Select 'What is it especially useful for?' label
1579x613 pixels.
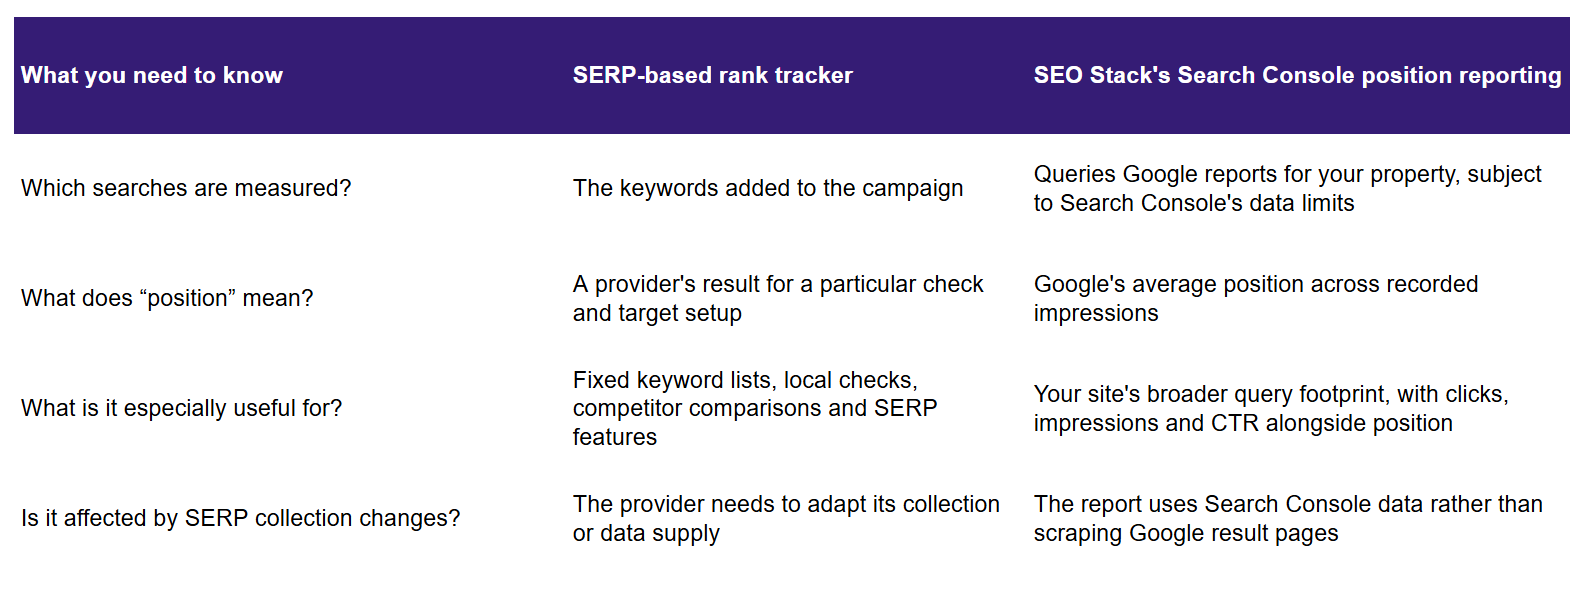(181, 408)
